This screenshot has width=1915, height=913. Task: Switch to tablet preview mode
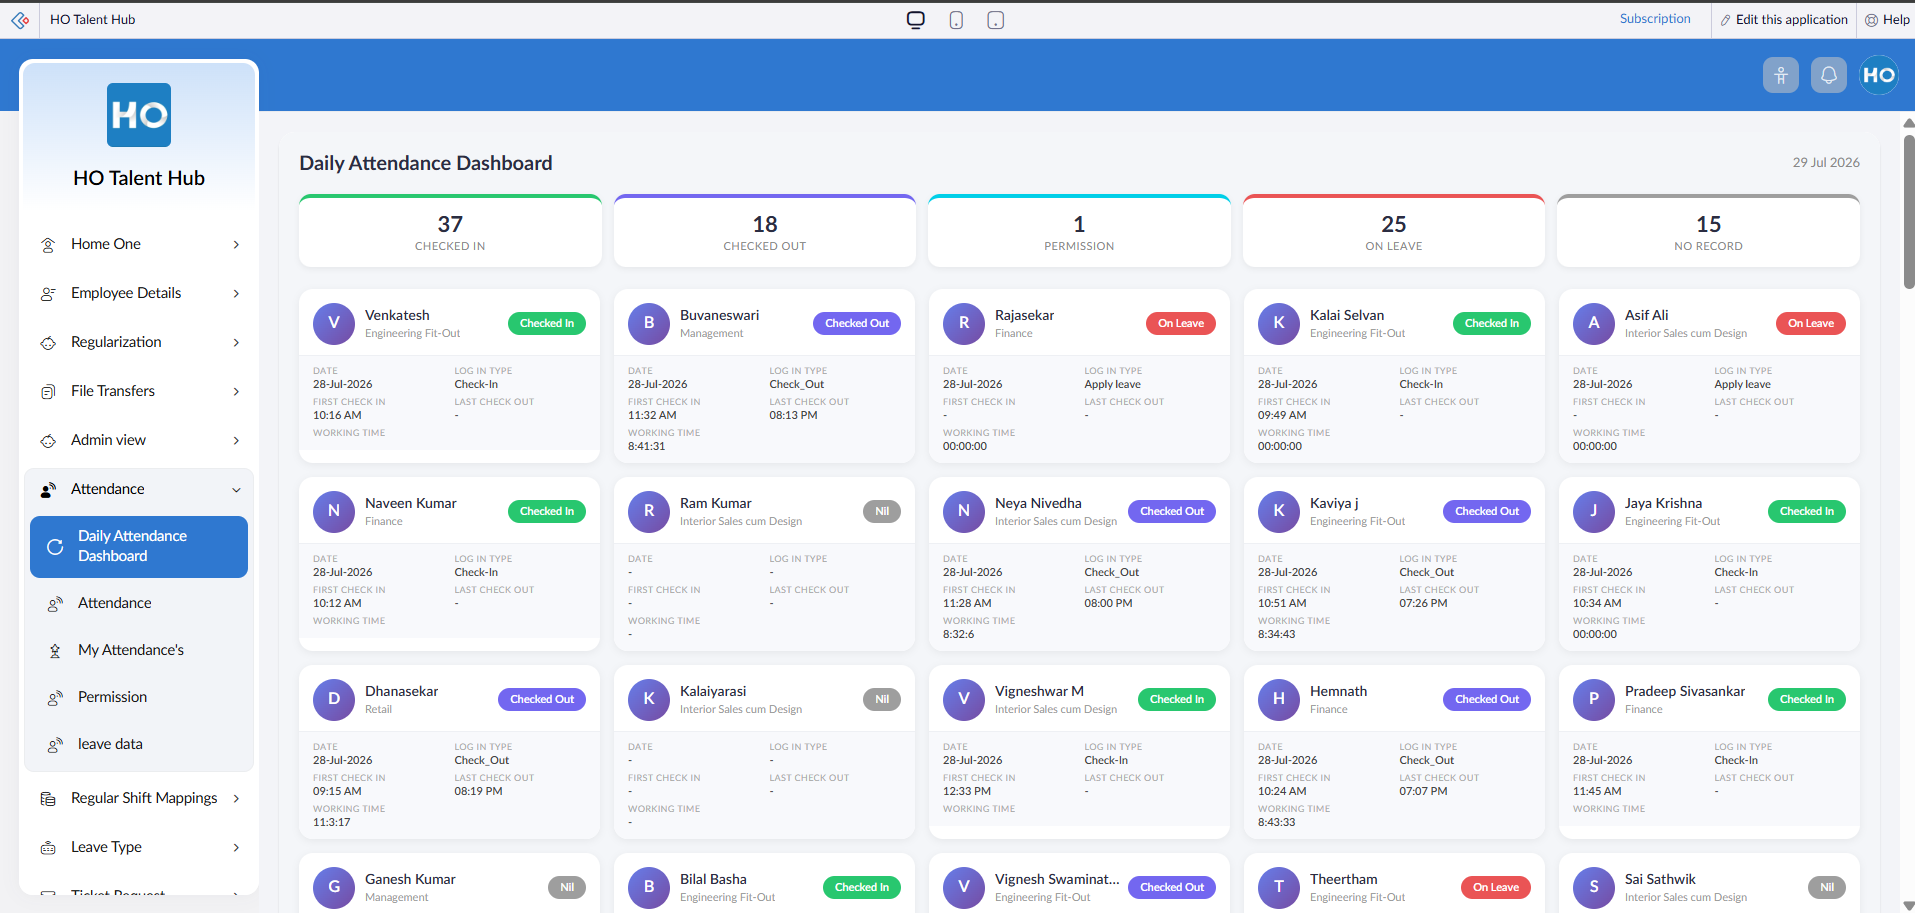996,20
